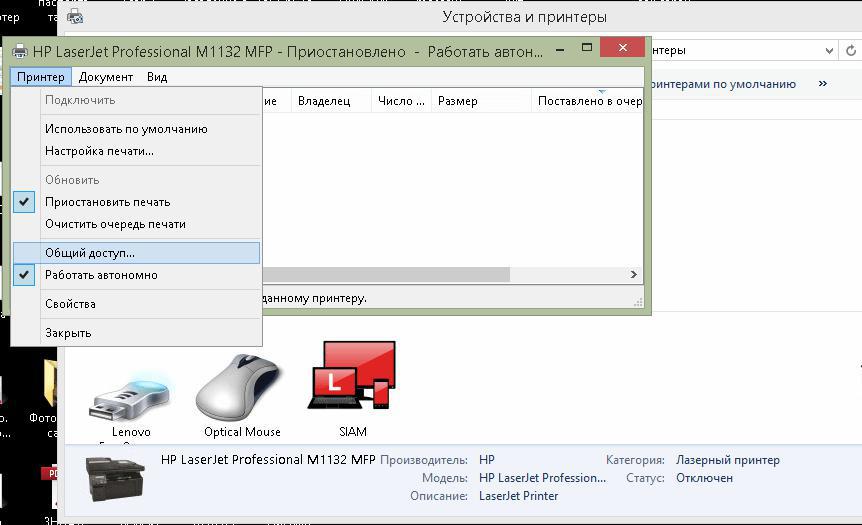Click the Модель value HP LaserJet Profession...
Image resolution: width=862 pixels, height=525 pixels.
[x=542, y=478]
